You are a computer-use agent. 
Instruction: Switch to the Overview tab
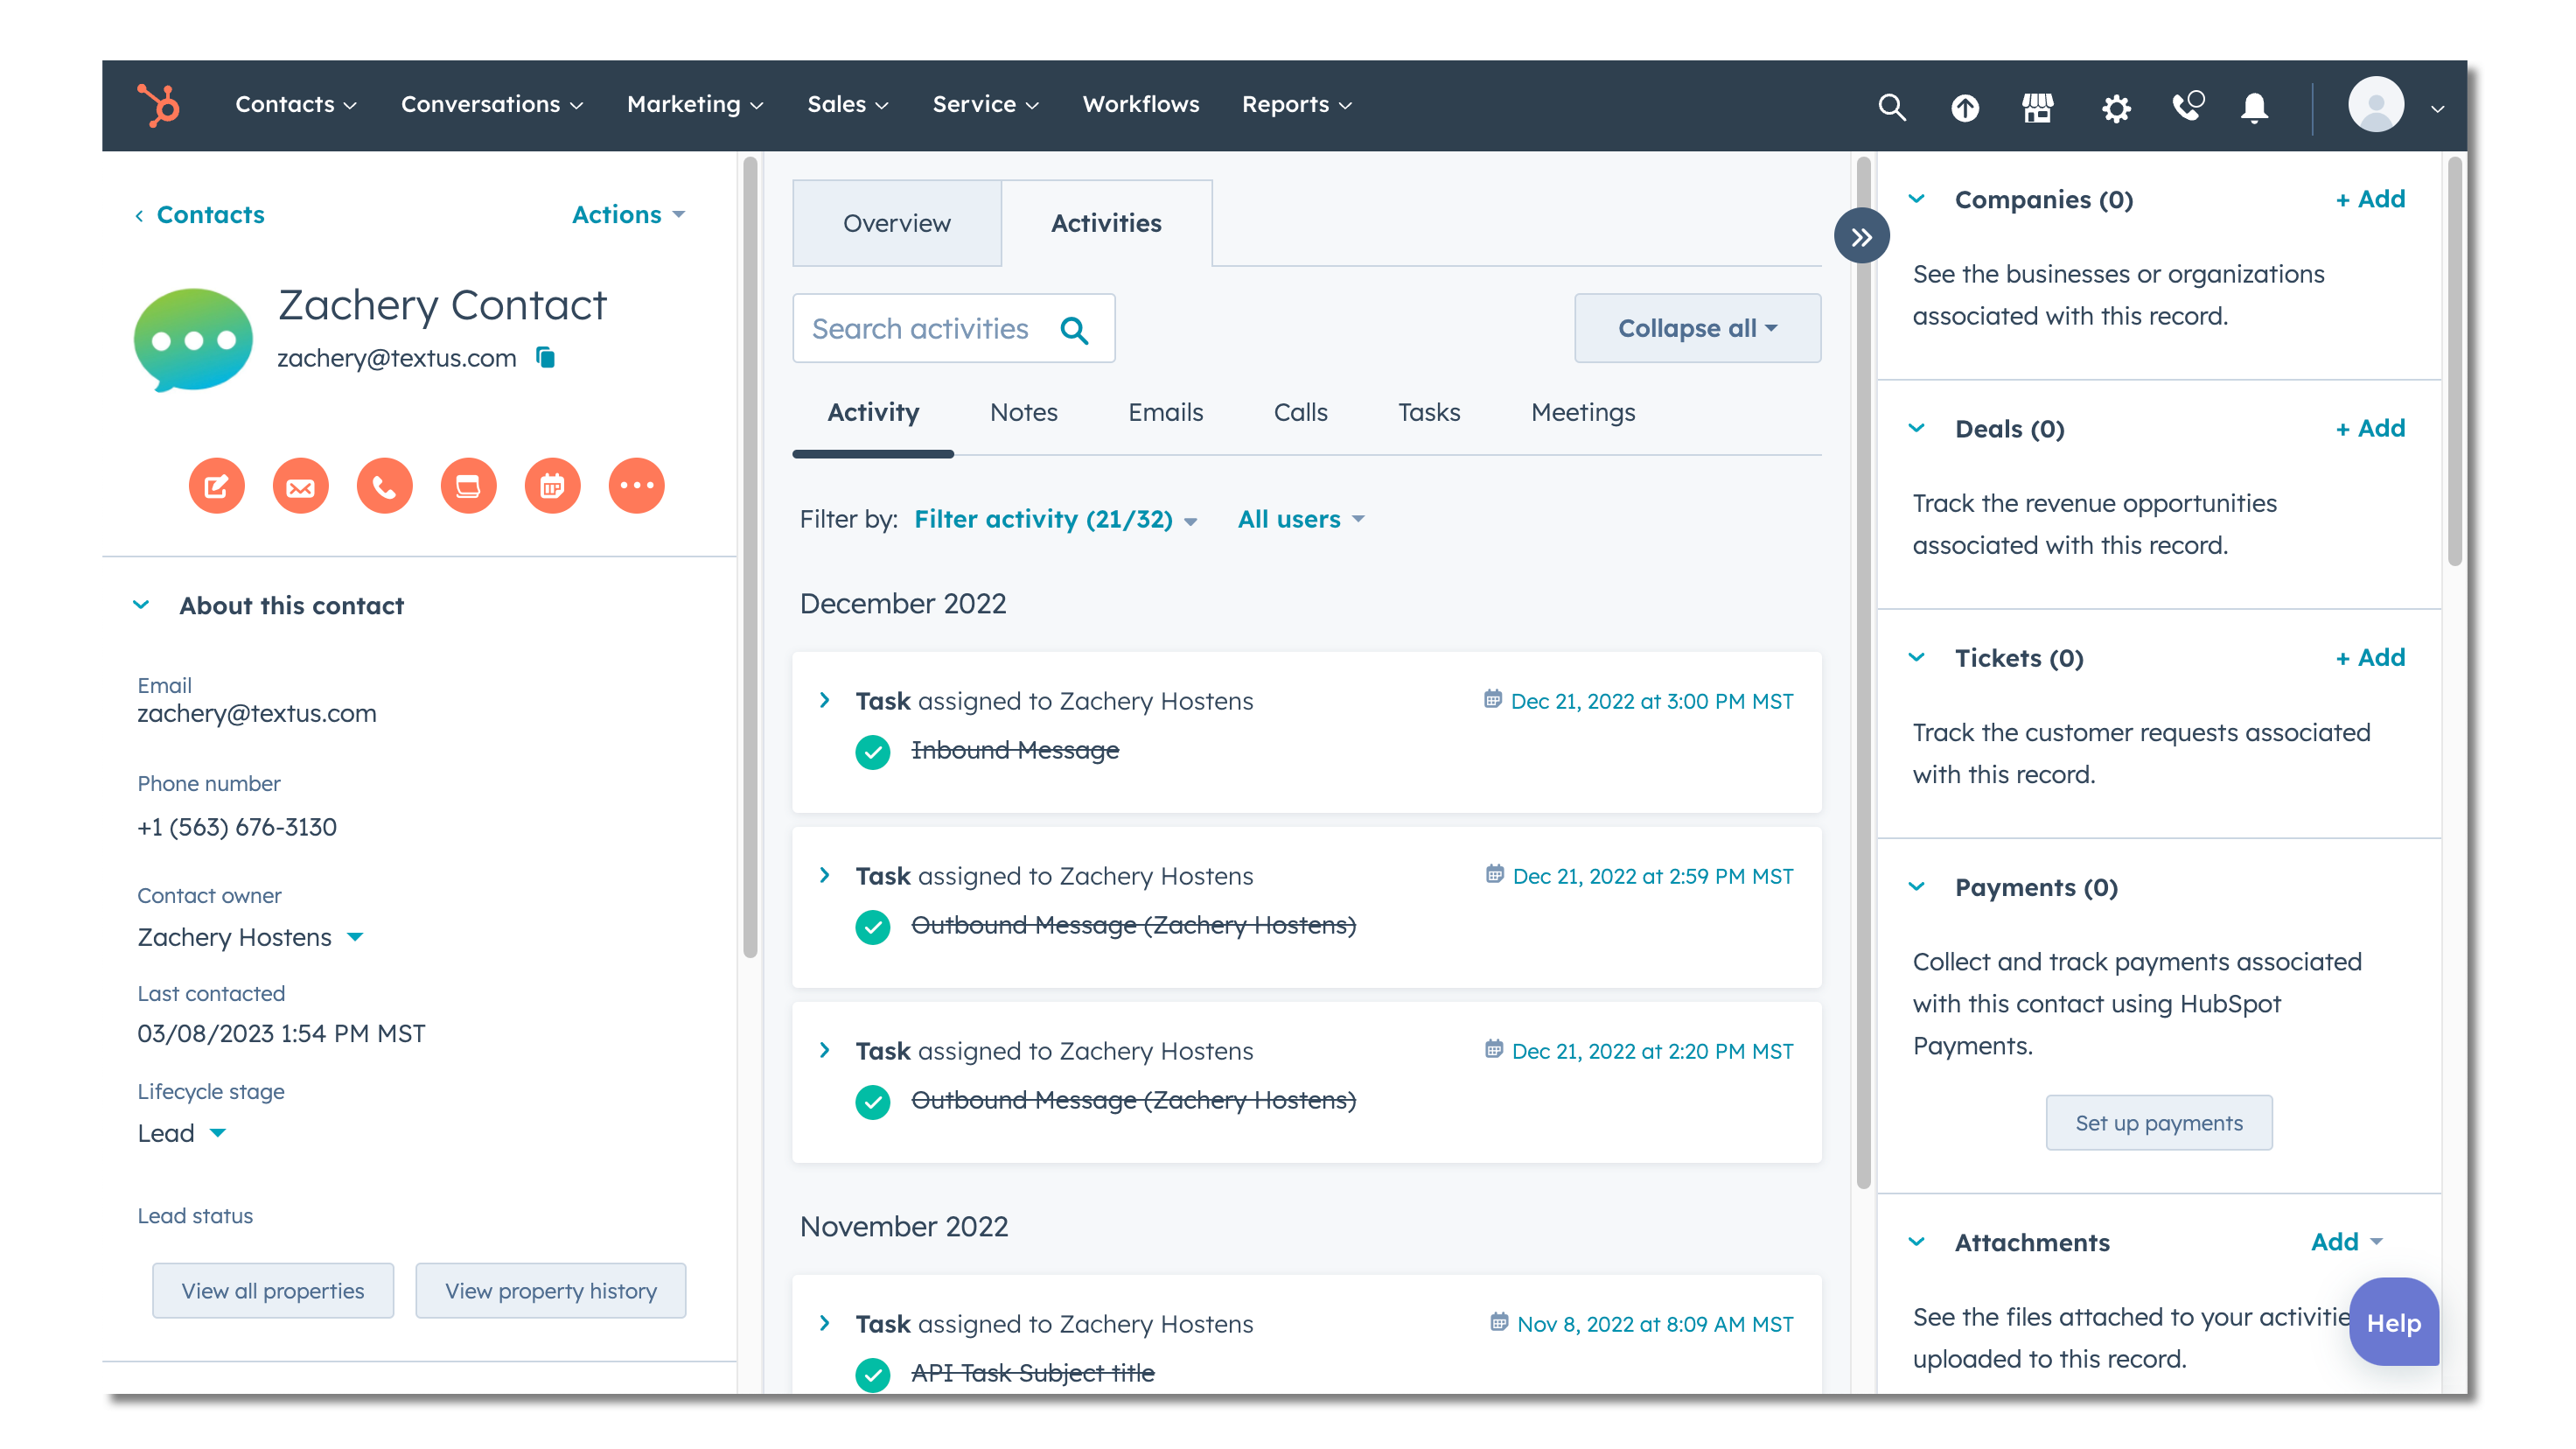(896, 223)
